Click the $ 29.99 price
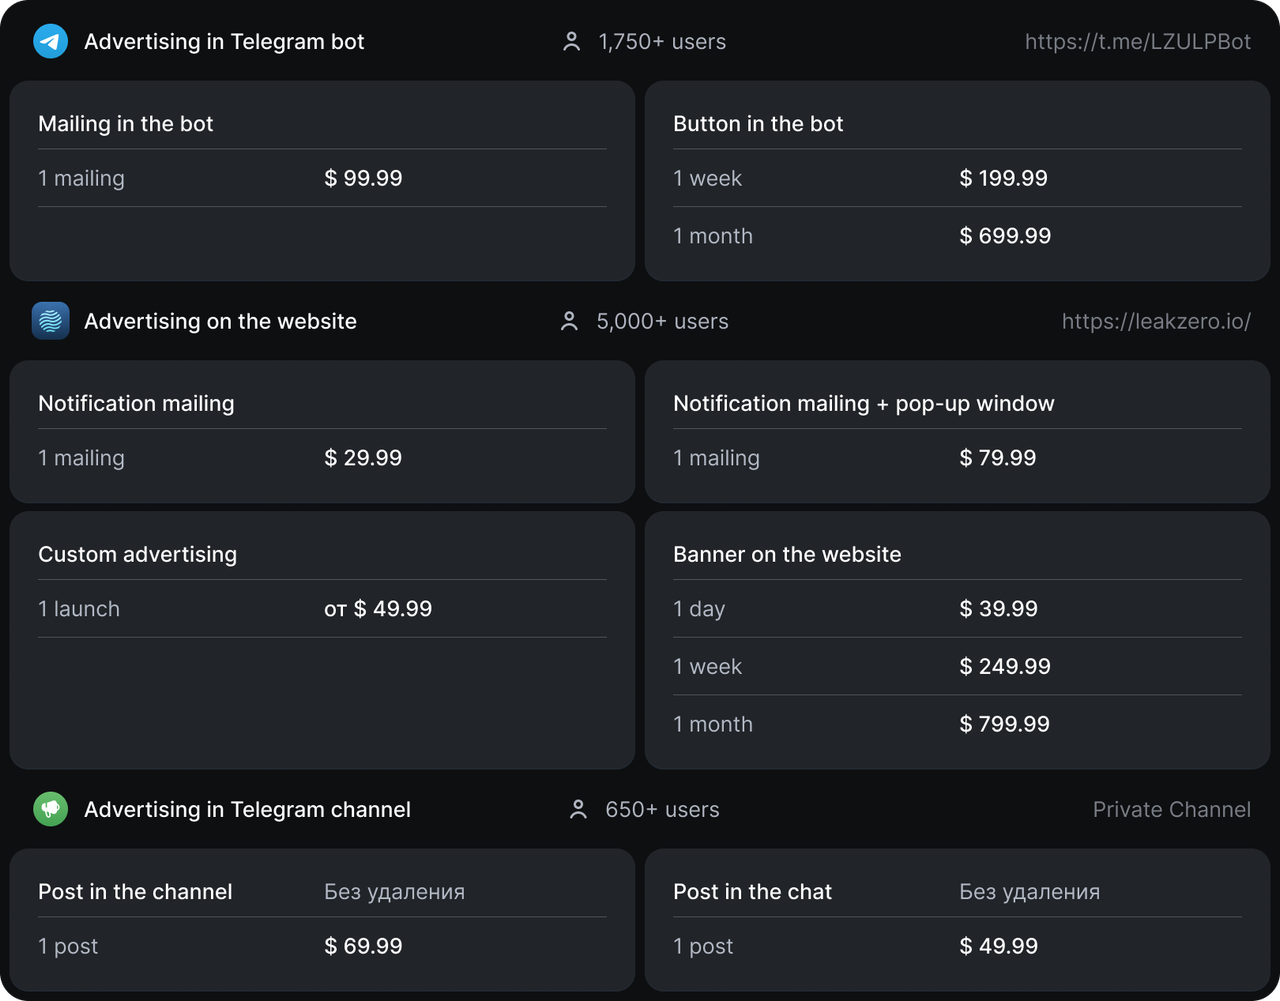The image size is (1280, 1001). pos(363,458)
